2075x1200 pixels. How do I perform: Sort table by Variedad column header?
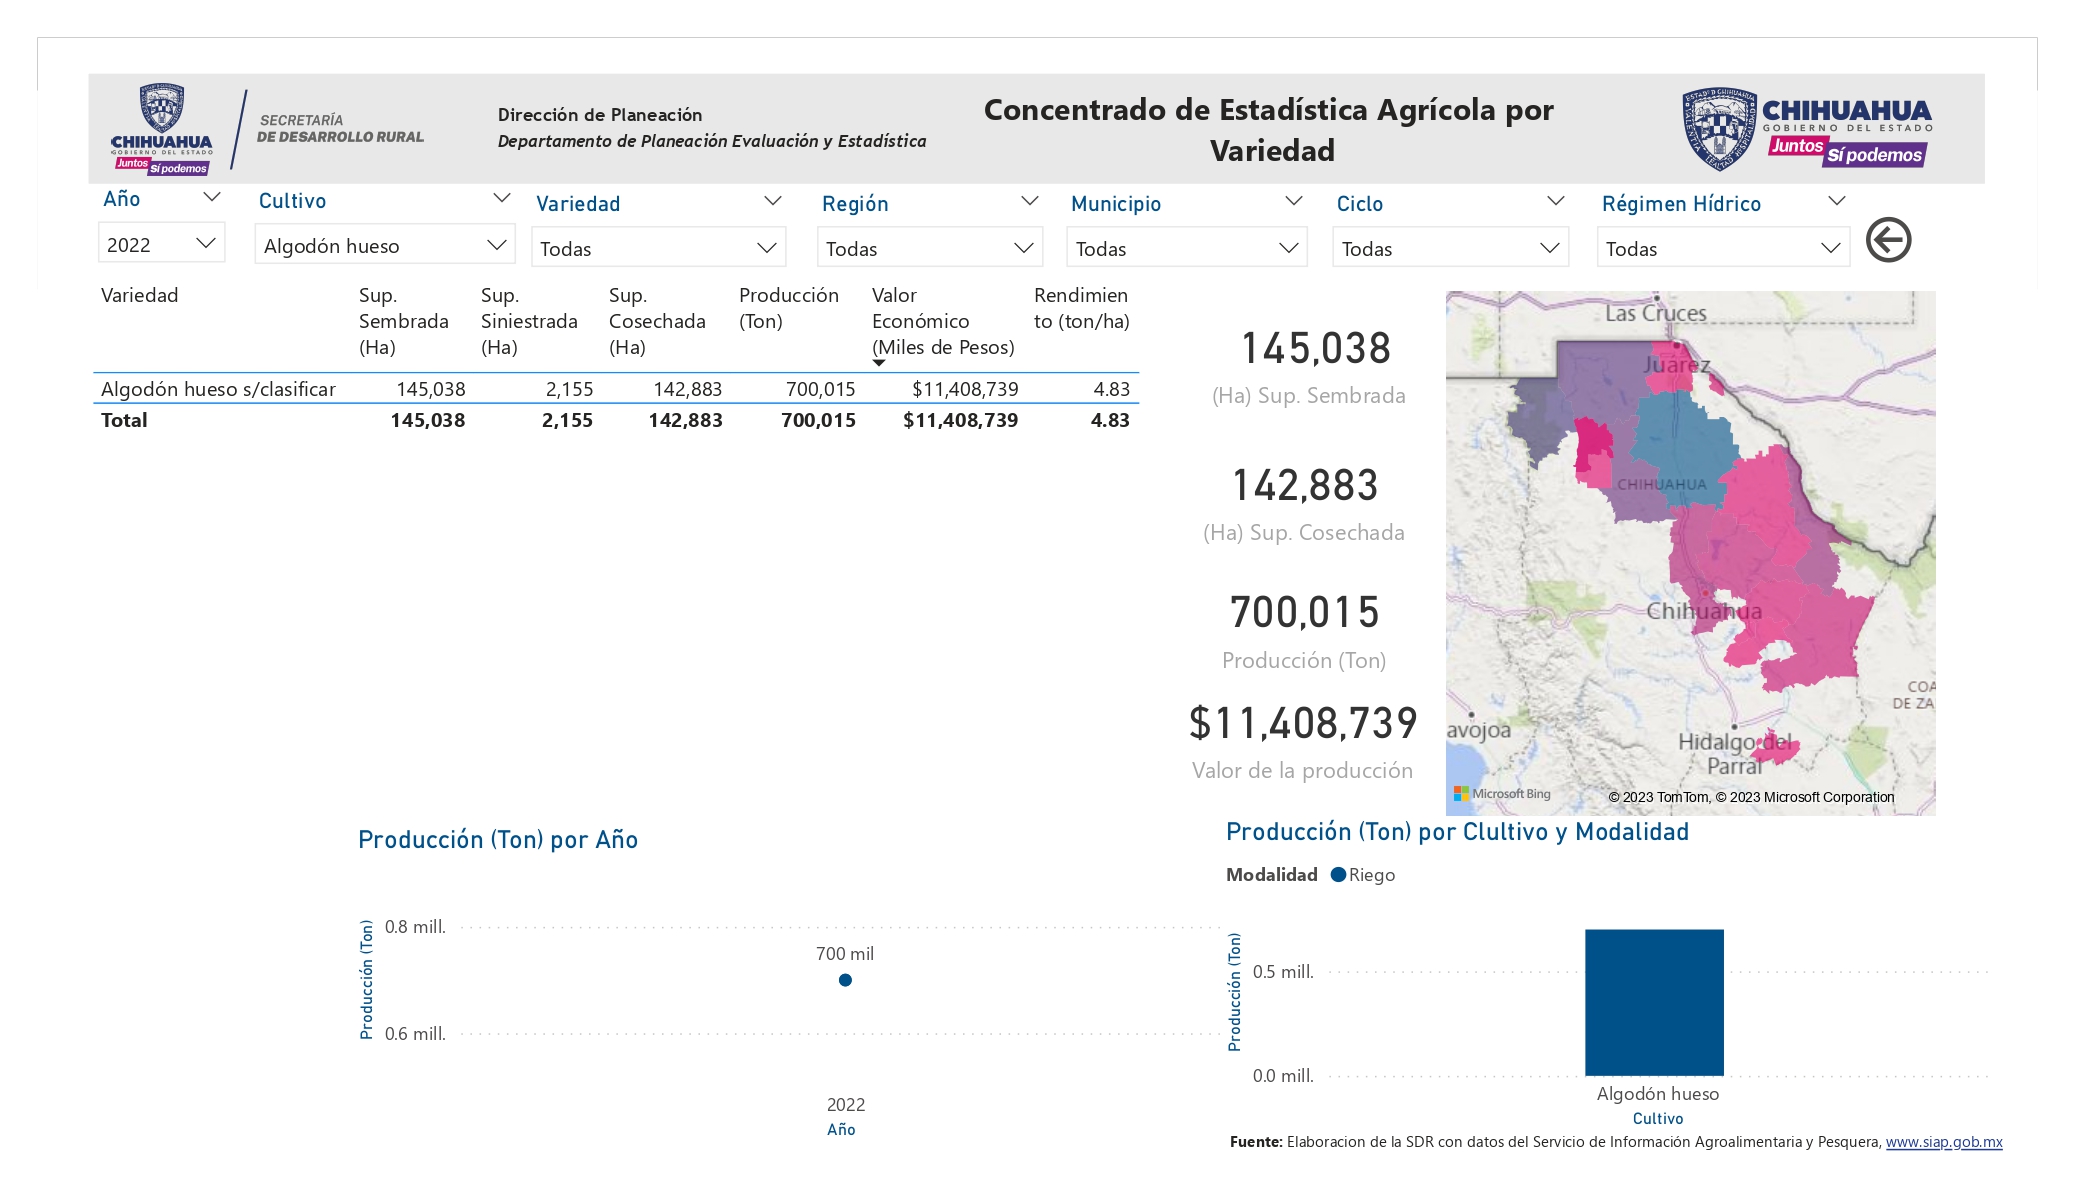[140, 295]
